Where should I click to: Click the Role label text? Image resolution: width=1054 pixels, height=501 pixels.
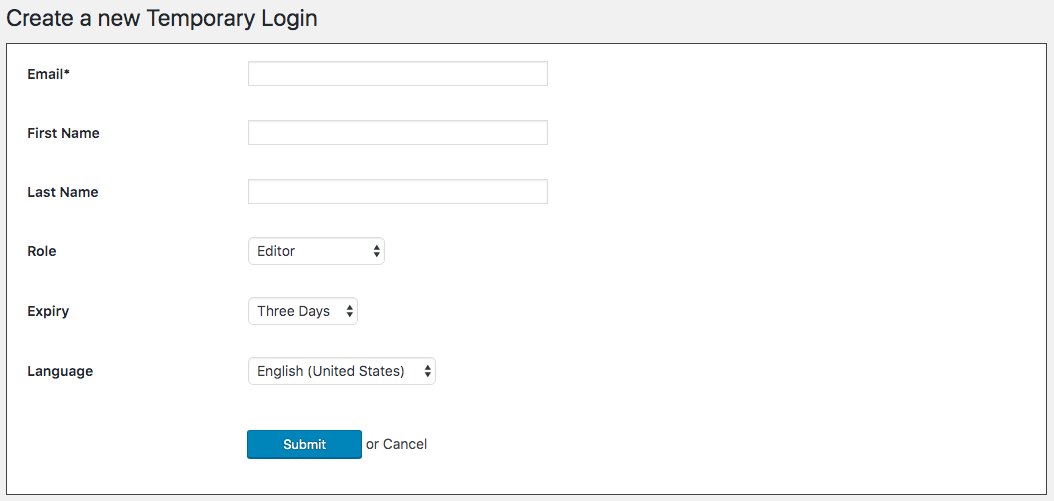tap(42, 251)
